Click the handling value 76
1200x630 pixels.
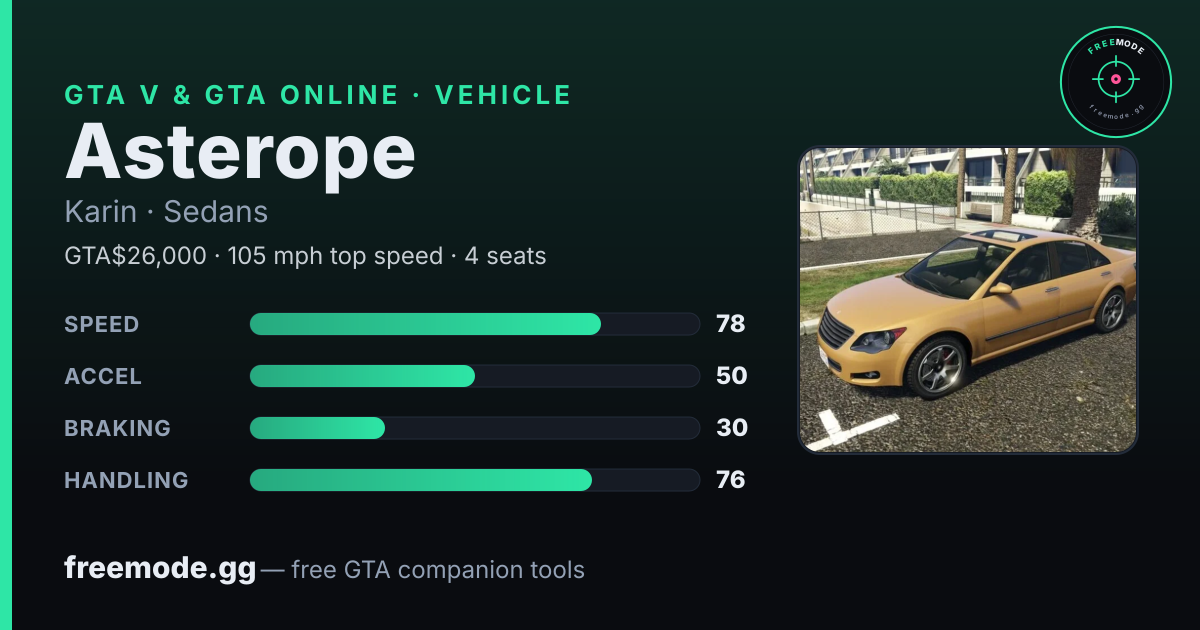pyautogui.click(x=731, y=480)
